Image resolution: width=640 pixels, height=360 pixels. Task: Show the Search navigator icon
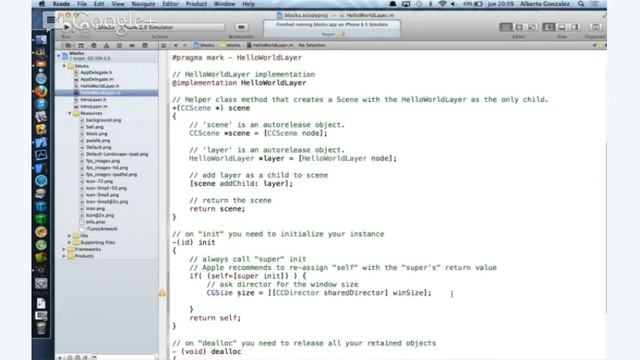tap(93, 45)
